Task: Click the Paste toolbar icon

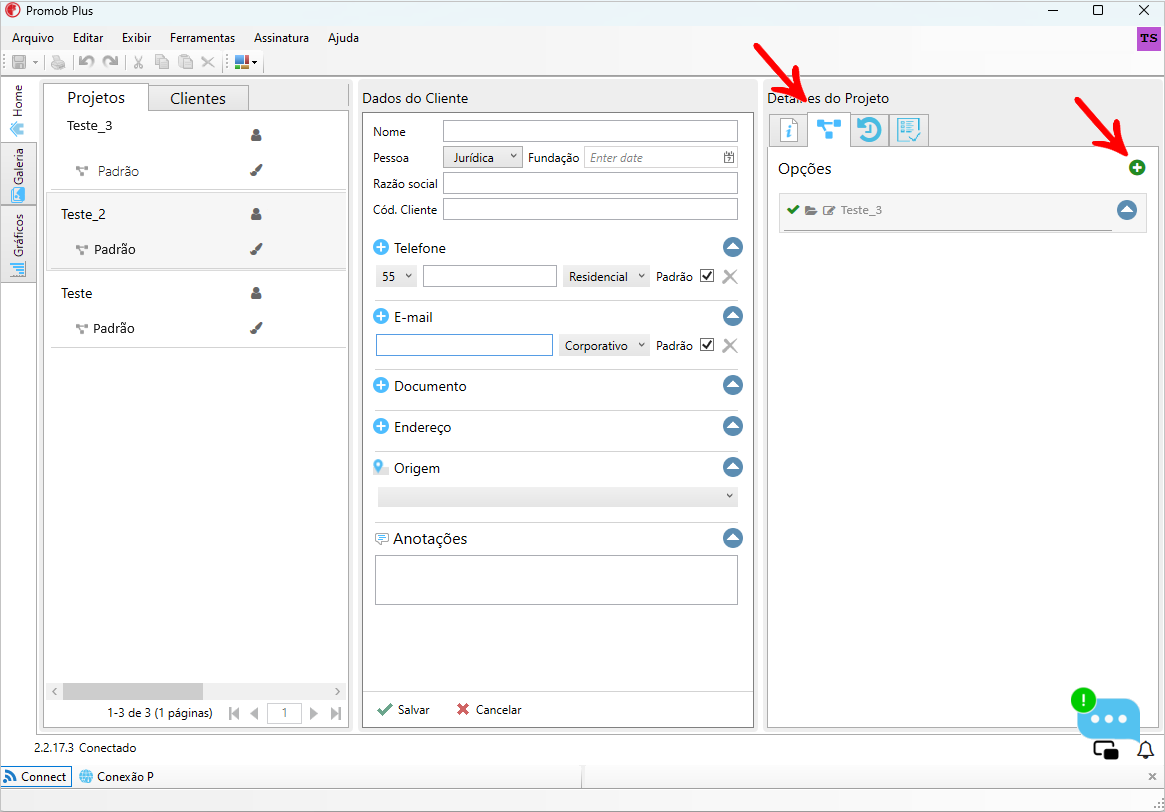Action: click(x=185, y=62)
